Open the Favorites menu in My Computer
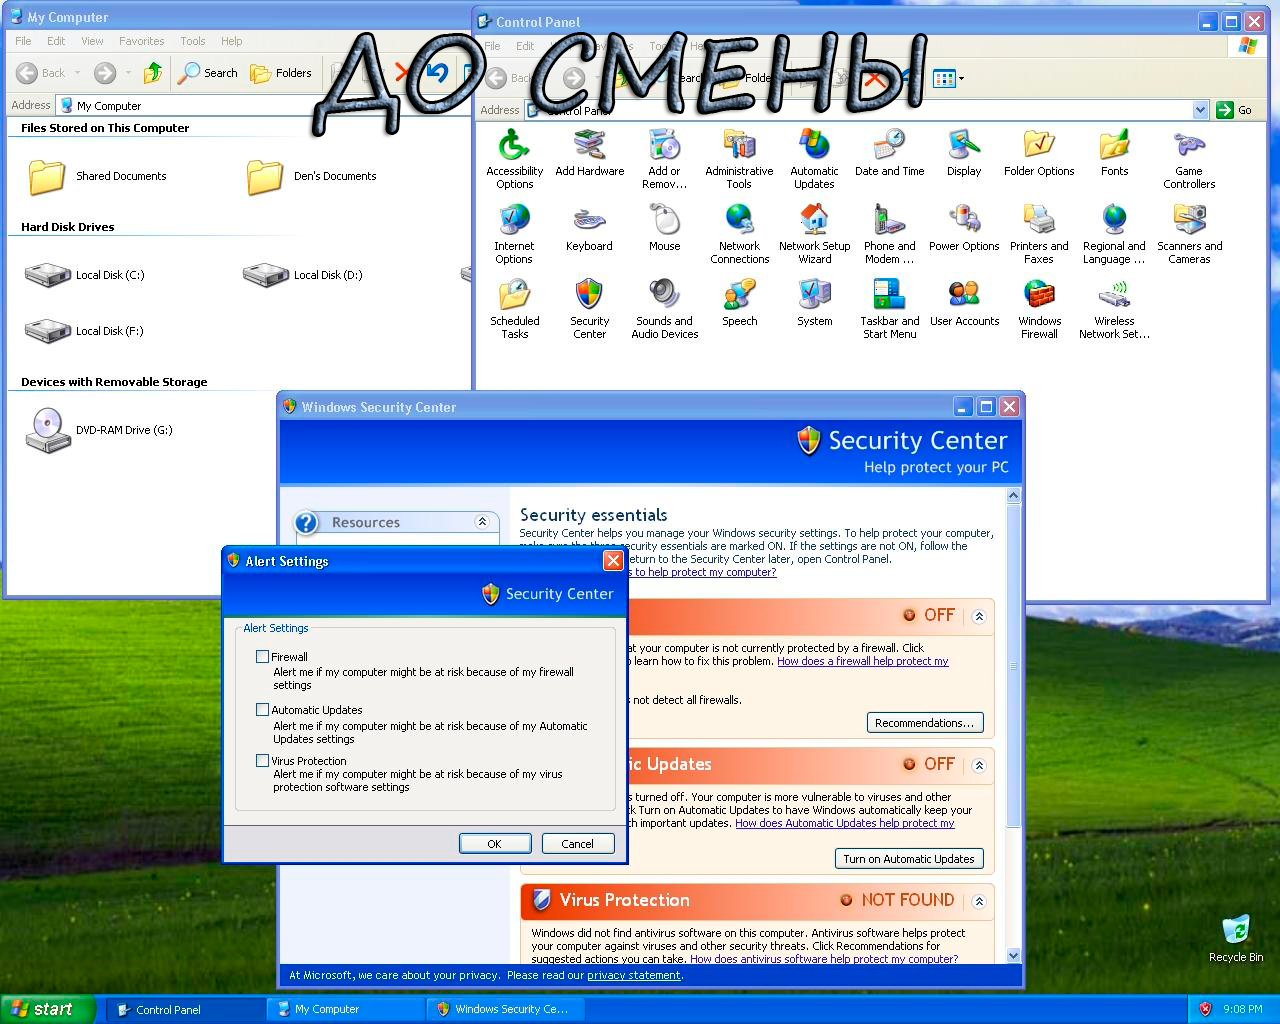The image size is (1280, 1024). pyautogui.click(x=141, y=41)
